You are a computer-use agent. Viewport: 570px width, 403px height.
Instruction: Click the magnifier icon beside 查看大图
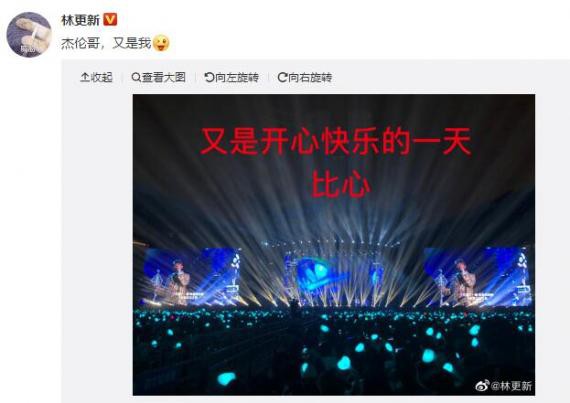pos(136,77)
